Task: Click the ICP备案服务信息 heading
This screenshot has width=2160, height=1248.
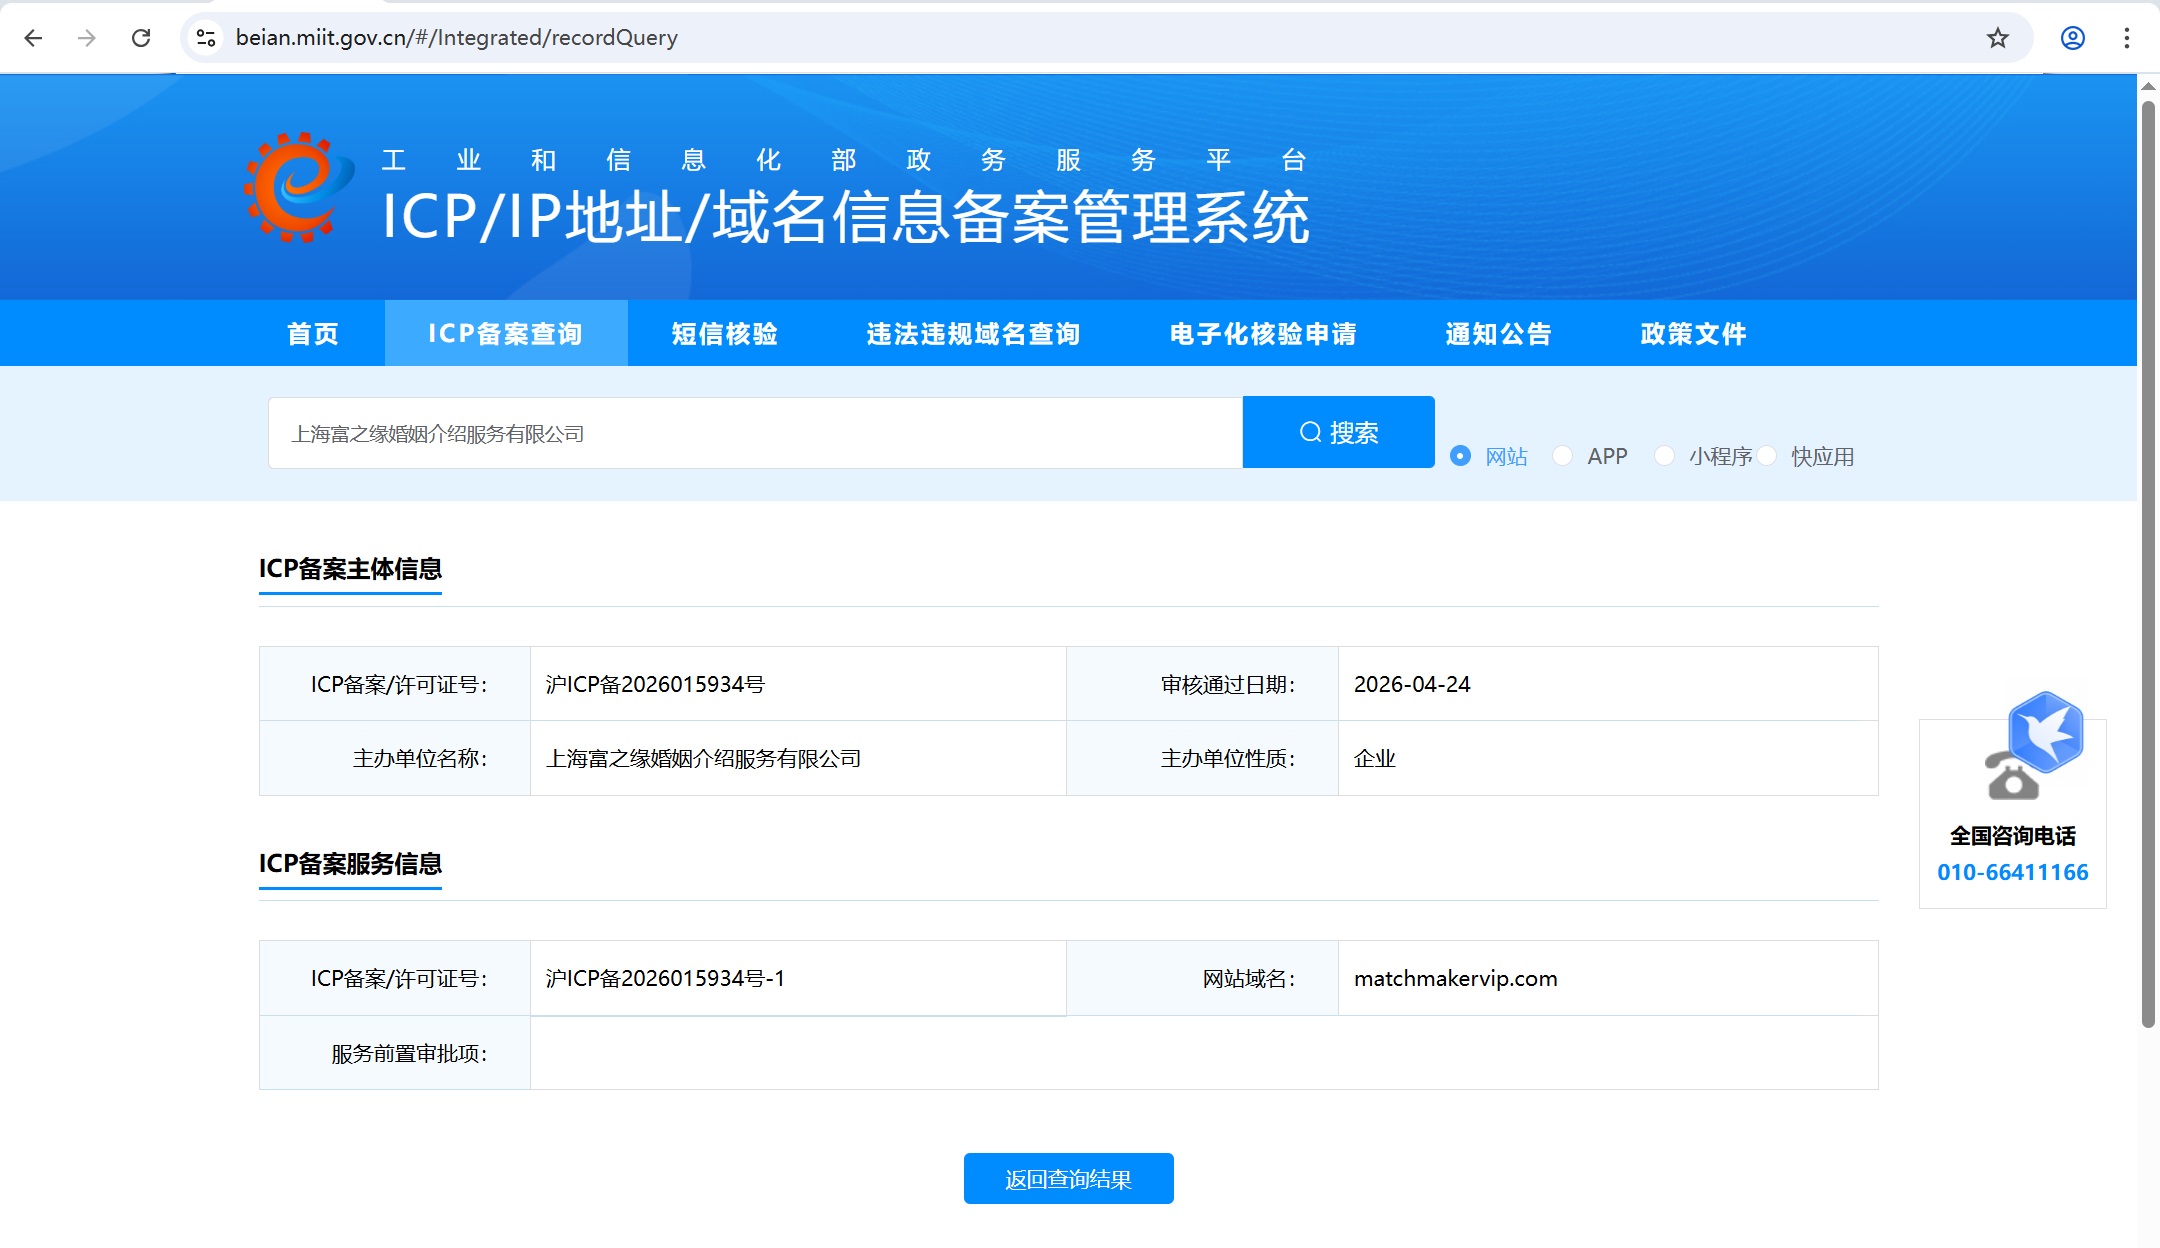Action: [x=350, y=863]
